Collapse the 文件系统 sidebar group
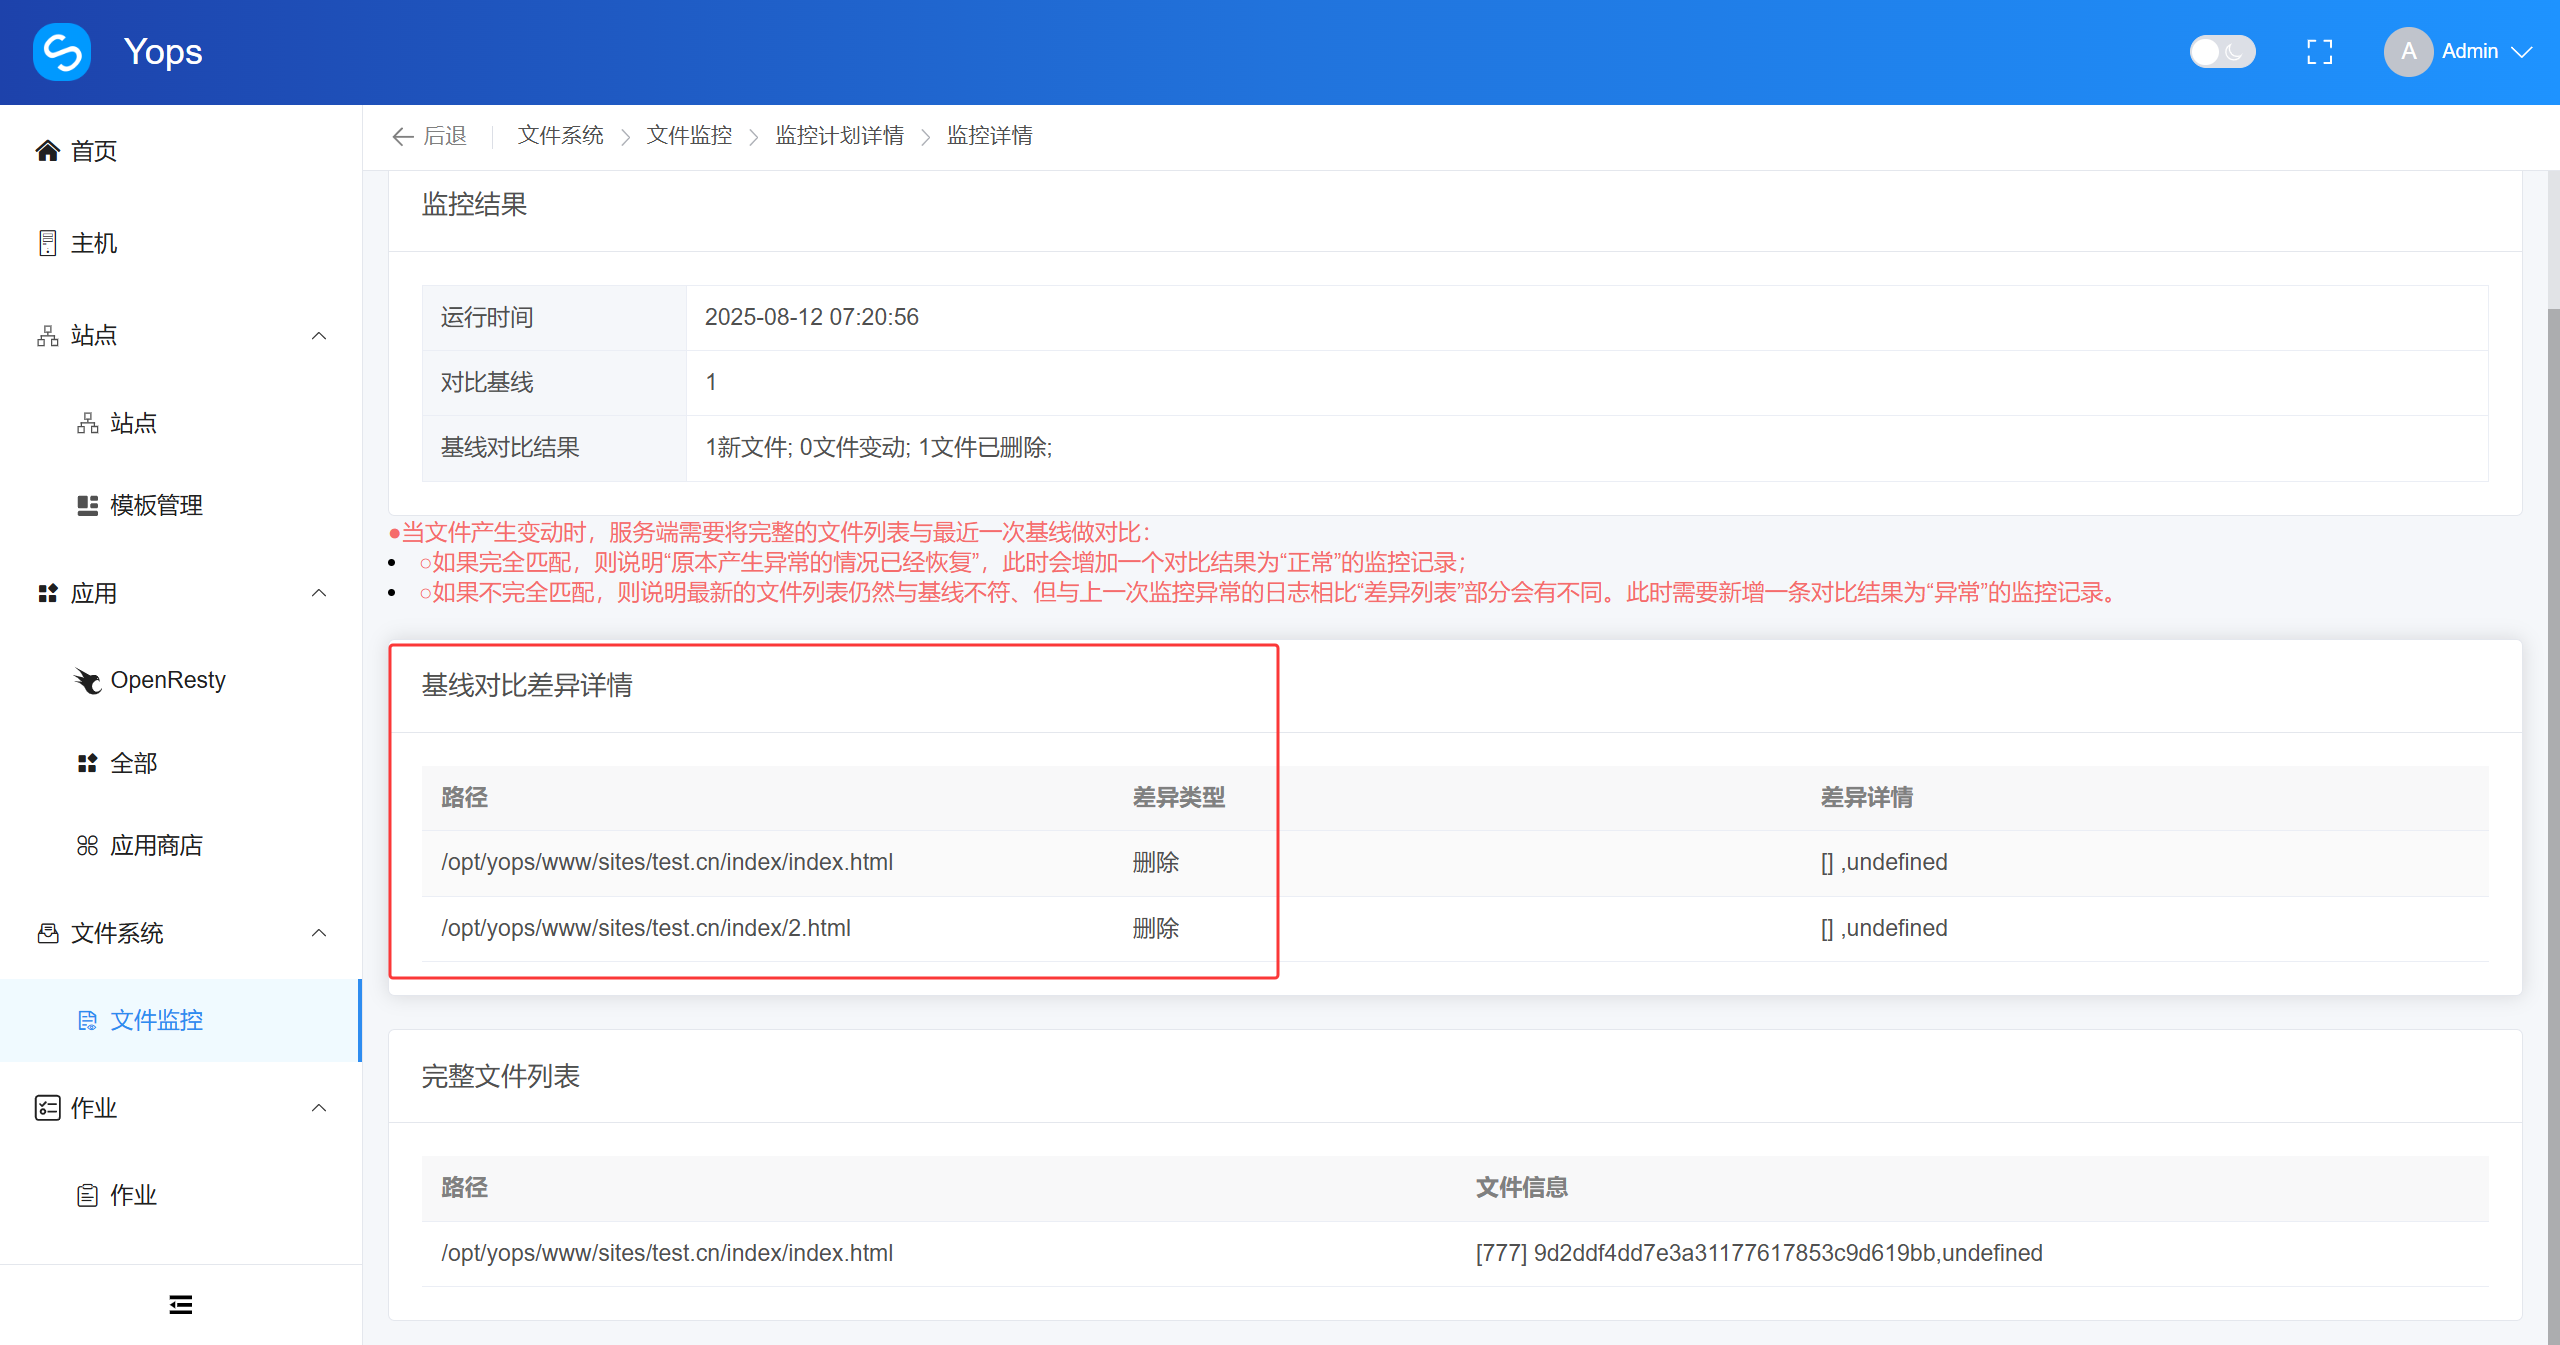The width and height of the screenshot is (2560, 1345). tap(319, 933)
